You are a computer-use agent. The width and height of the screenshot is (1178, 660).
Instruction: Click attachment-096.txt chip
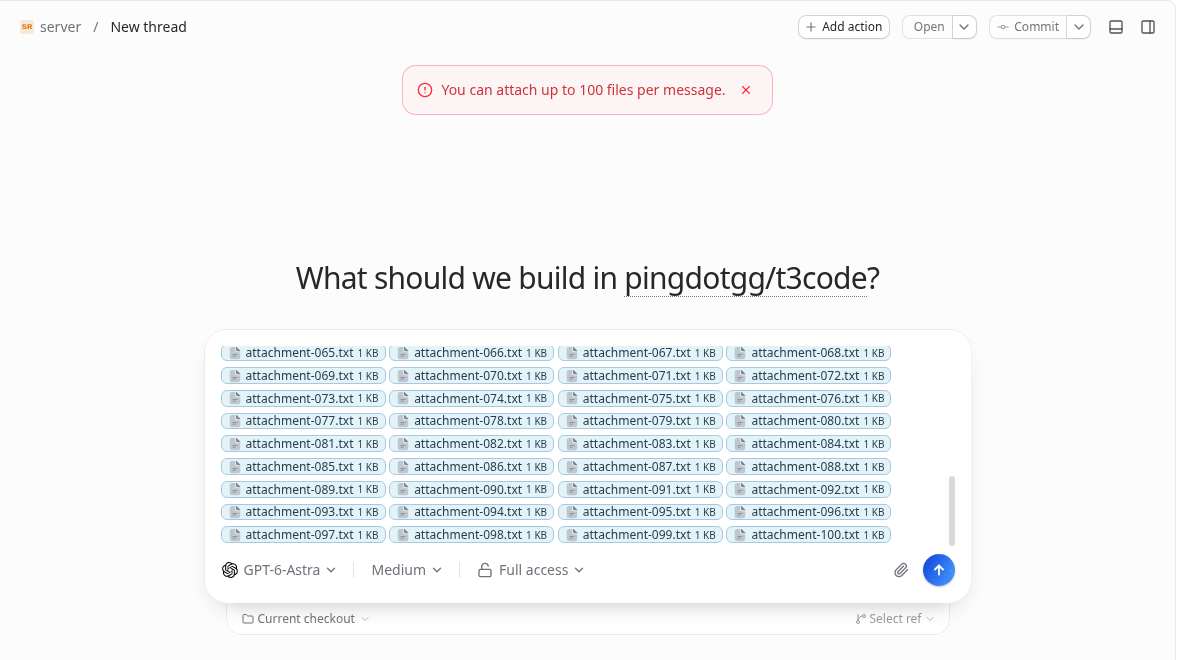pos(808,512)
